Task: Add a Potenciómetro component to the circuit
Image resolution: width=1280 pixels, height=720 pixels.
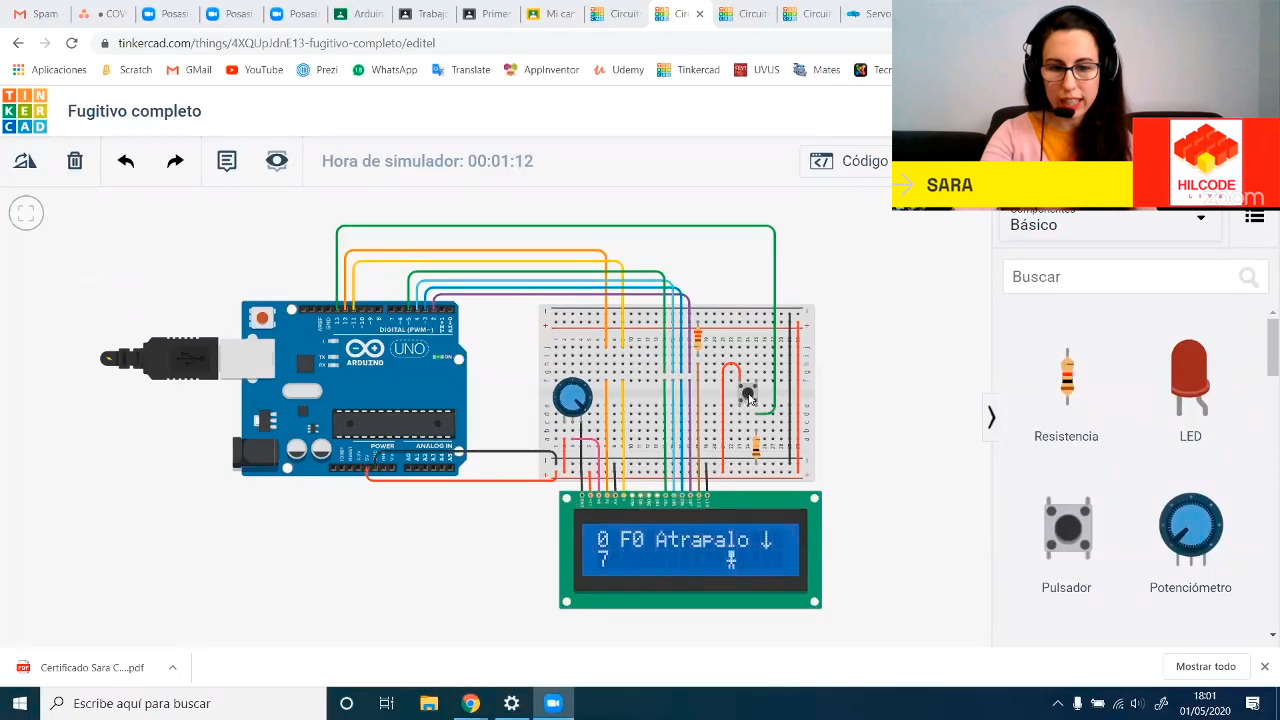Action: pos(1190,528)
